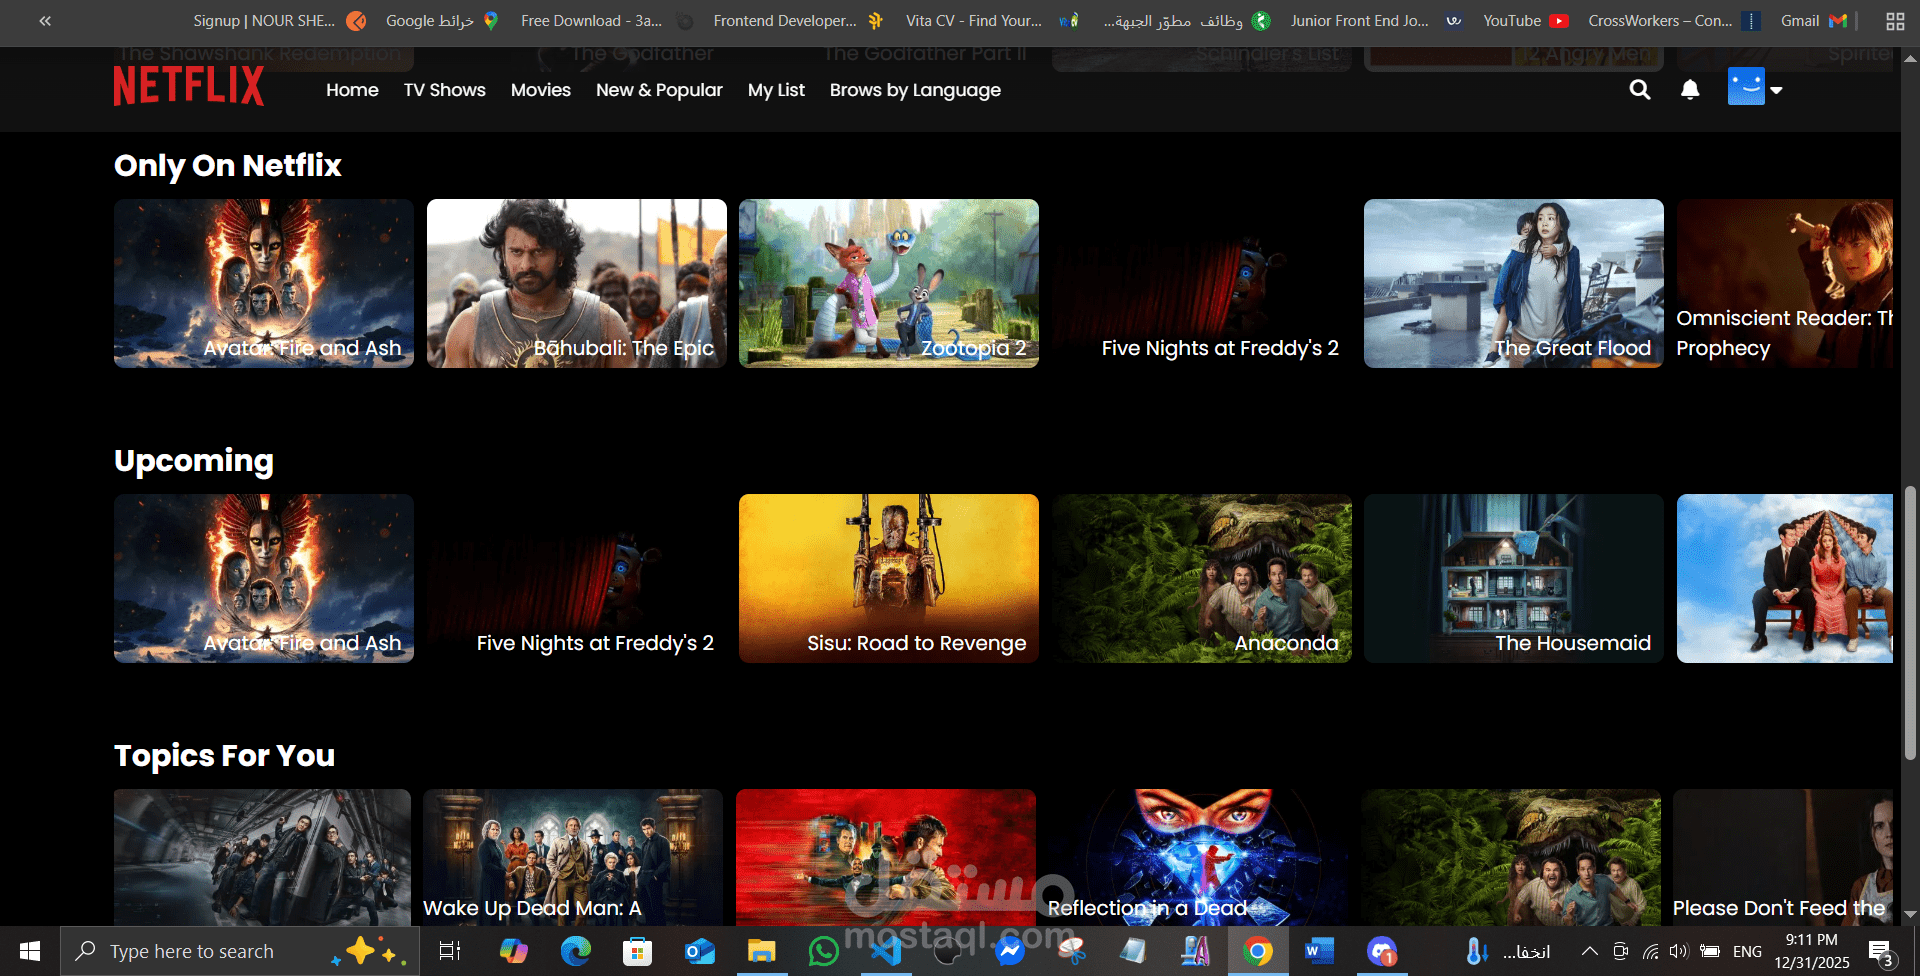The width and height of the screenshot is (1920, 976).
Task: Switch ENG input language indicator
Action: tap(1747, 951)
